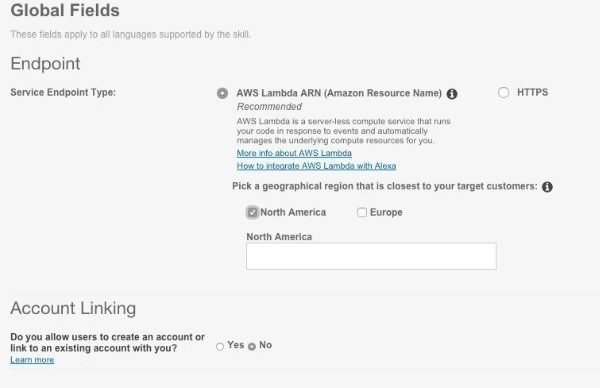Click the Endpoint section heading
This screenshot has height=388, width=600.
pyautogui.click(x=45, y=64)
